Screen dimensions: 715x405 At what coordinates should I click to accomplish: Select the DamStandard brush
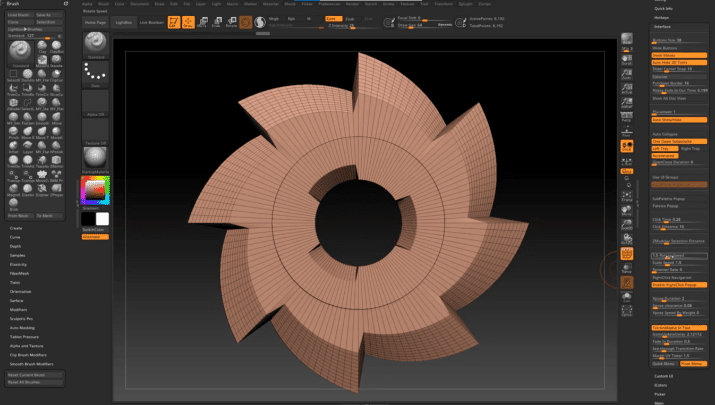point(28,76)
